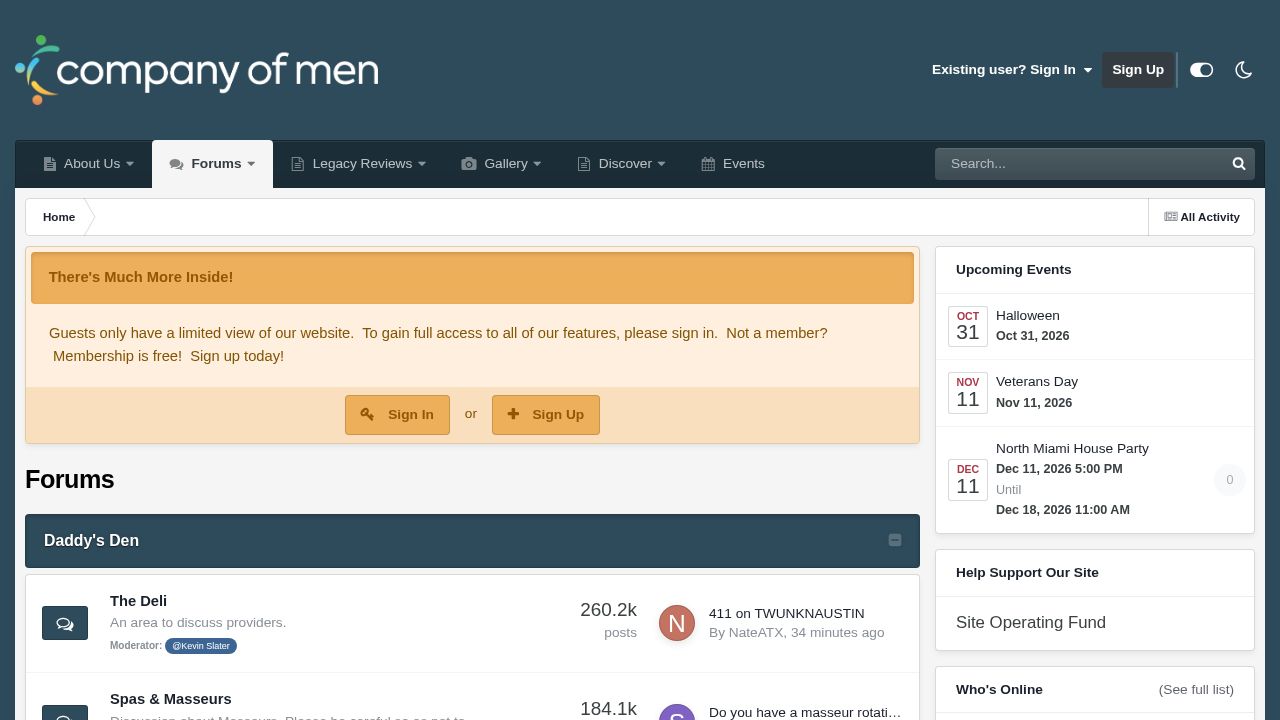Click the Upcoming Events heading
1280x720 pixels.
[1013, 270]
